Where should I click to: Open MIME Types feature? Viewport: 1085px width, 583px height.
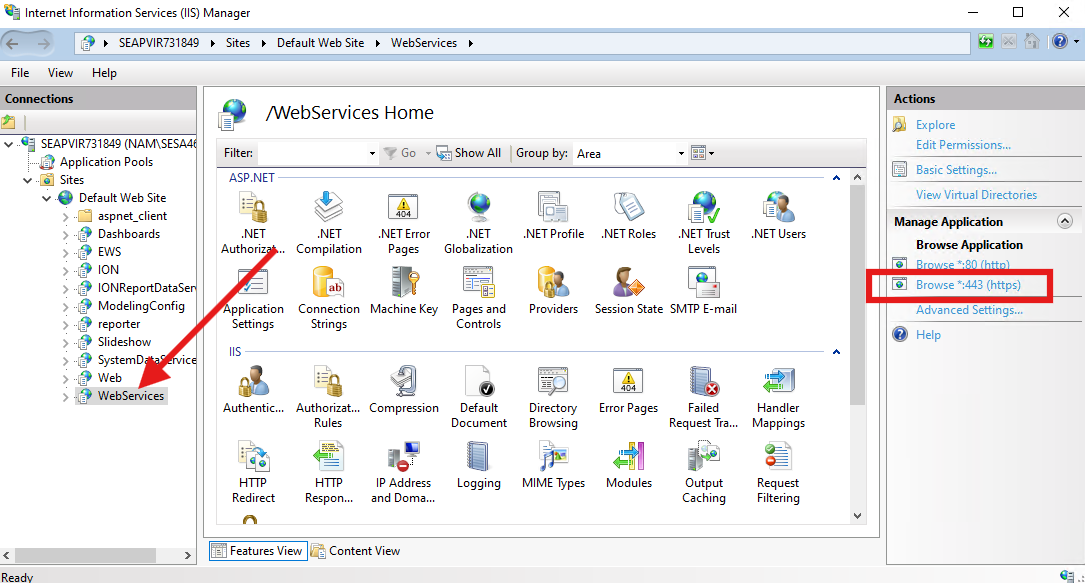coord(554,465)
